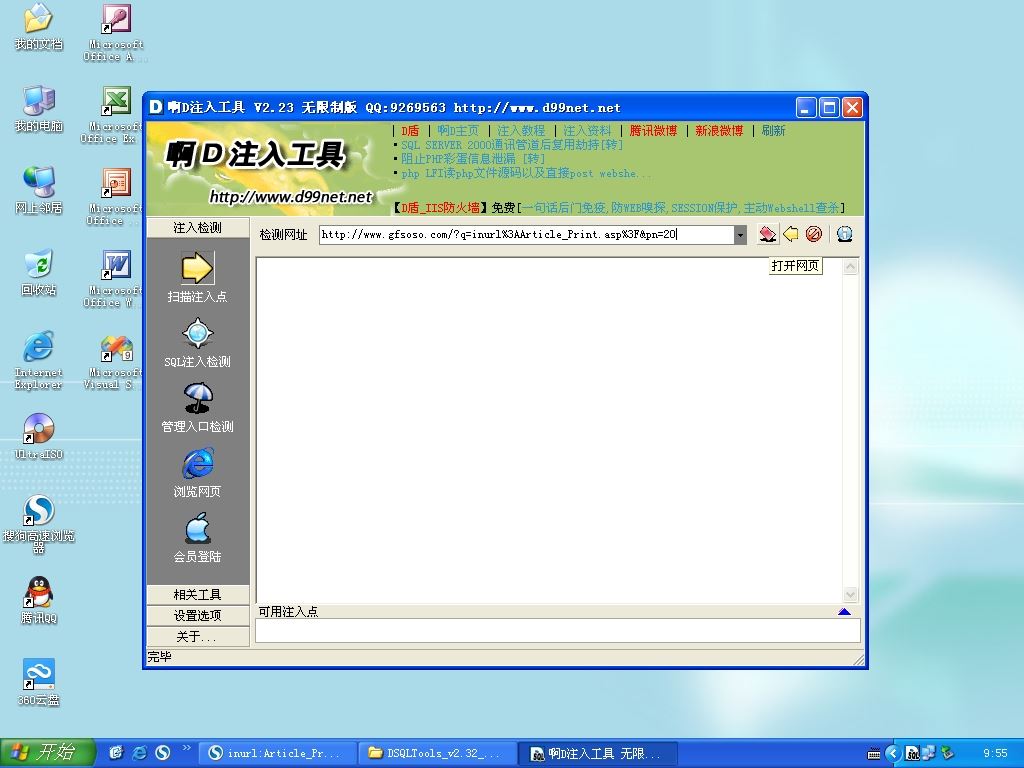Open the 注入资料 header link
Viewport: 1024px width, 768px height.
(x=587, y=131)
